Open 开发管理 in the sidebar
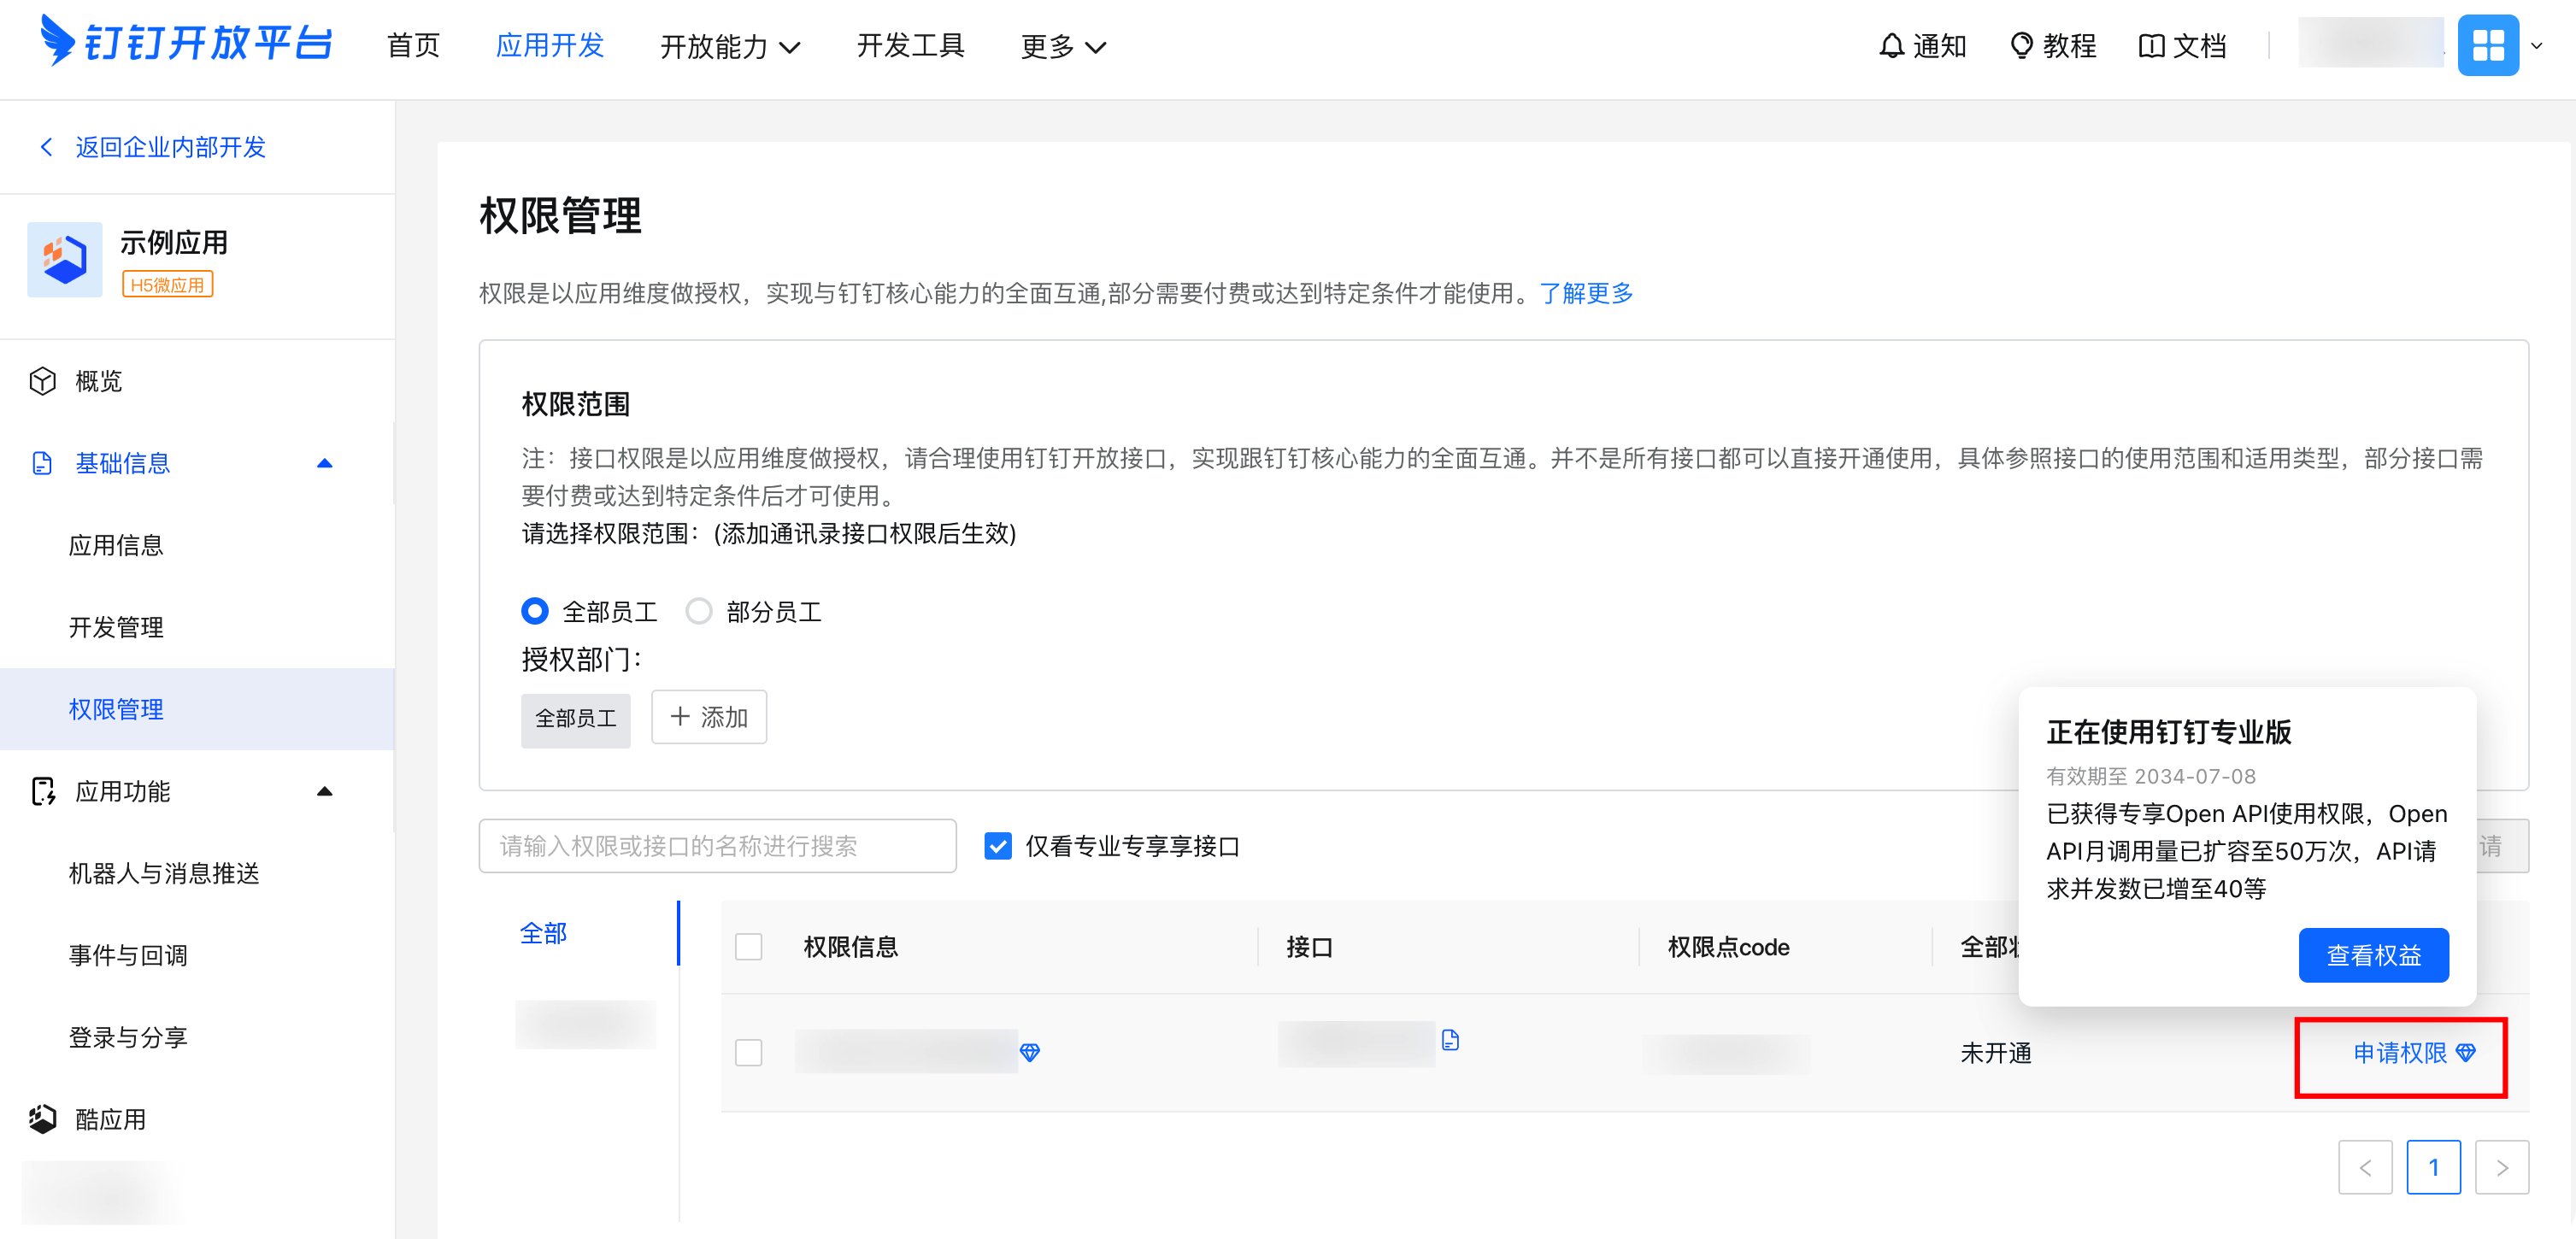 coord(116,627)
